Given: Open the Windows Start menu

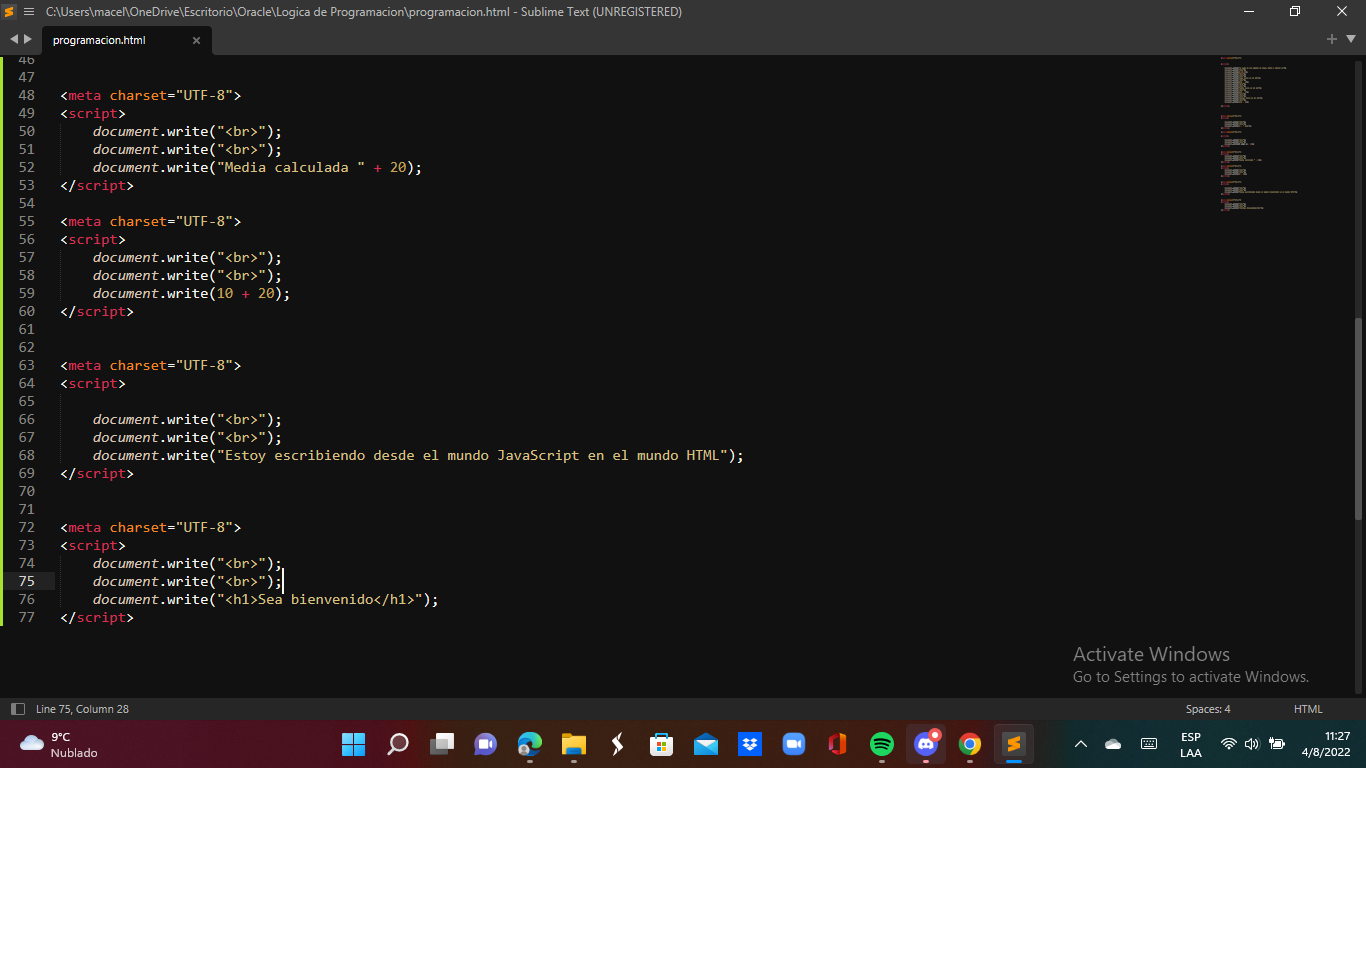Looking at the screenshot, I should (353, 744).
